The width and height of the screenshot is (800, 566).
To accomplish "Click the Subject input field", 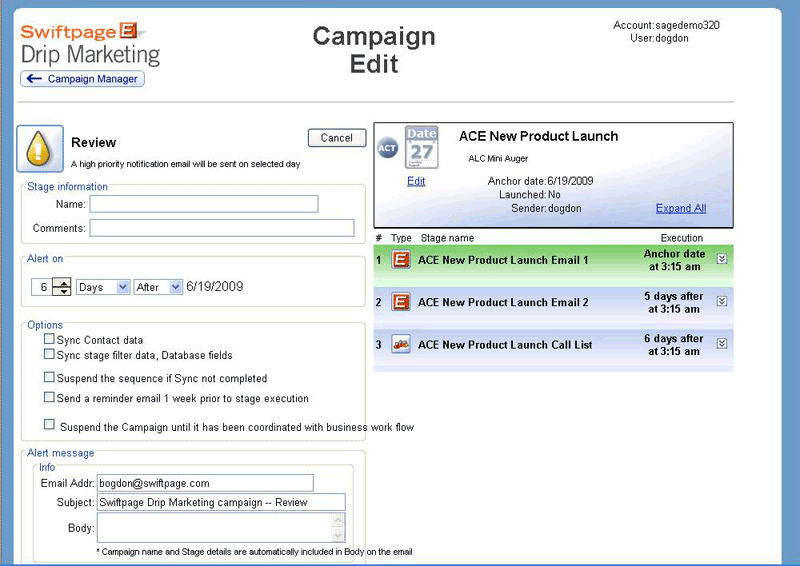I will 221,502.
